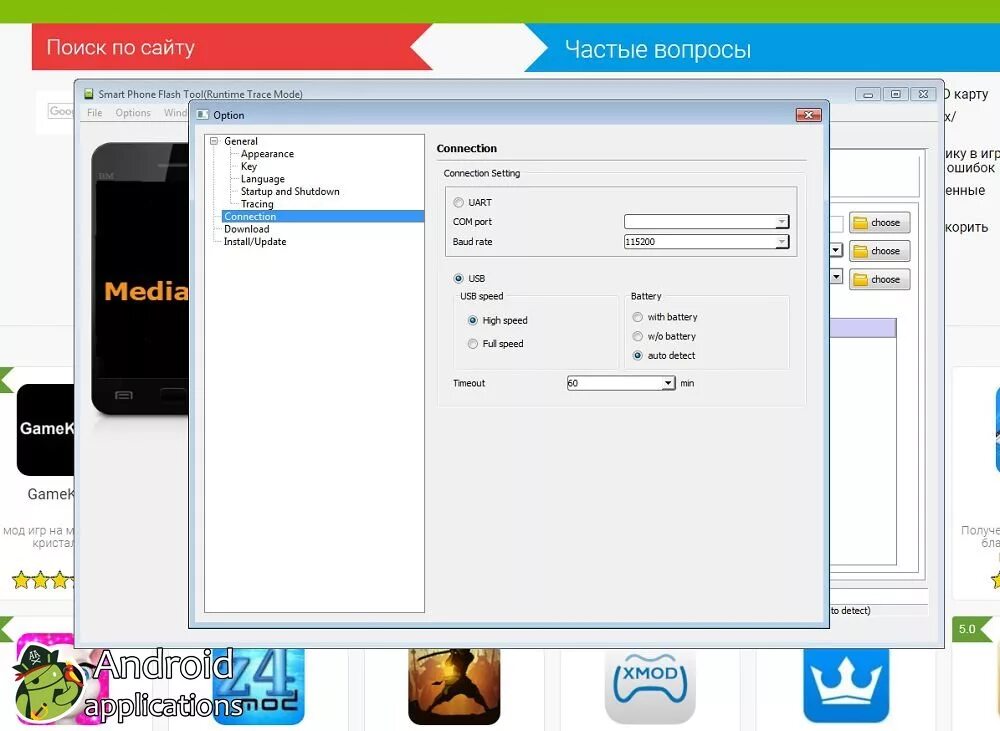Open the Timeout dropdown
This screenshot has width=1000, height=731.
click(667, 383)
